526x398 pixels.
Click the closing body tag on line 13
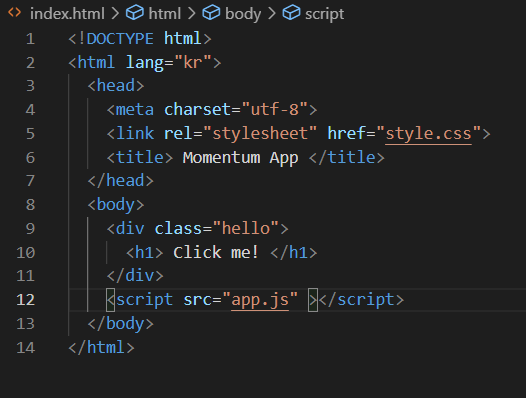120,324
